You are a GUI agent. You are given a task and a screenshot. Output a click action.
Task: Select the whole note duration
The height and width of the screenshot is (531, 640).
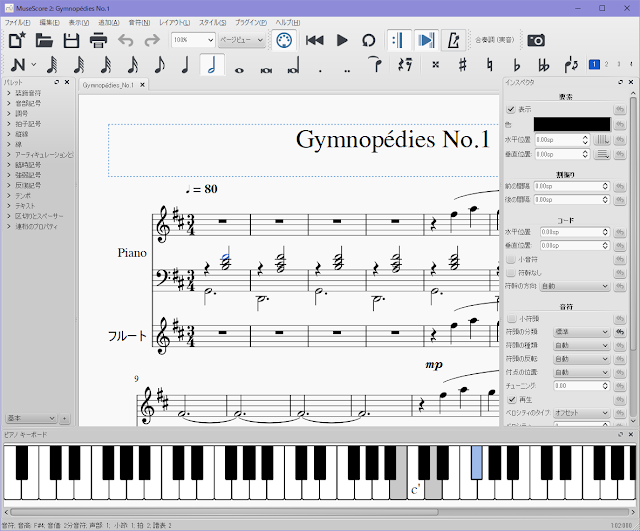pyautogui.click(x=239, y=70)
